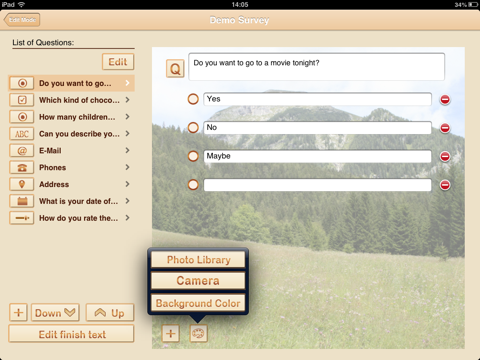Open chevron for 'Can you describe yo...'

(x=127, y=134)
